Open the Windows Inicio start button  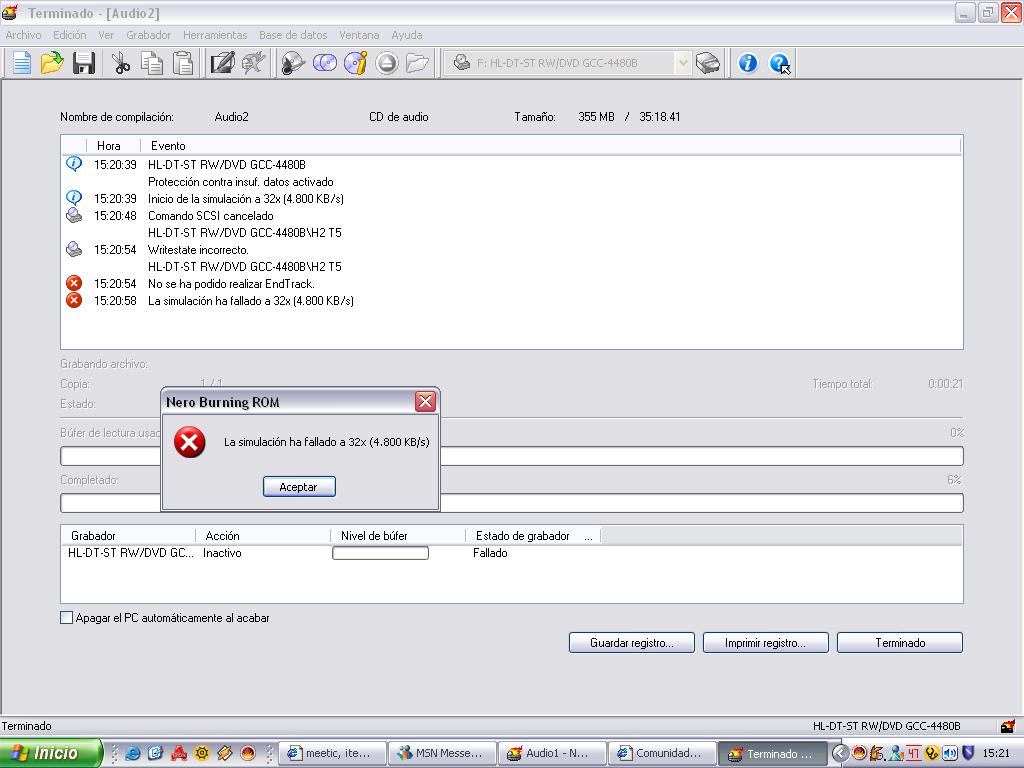click(x=50, y=753)
